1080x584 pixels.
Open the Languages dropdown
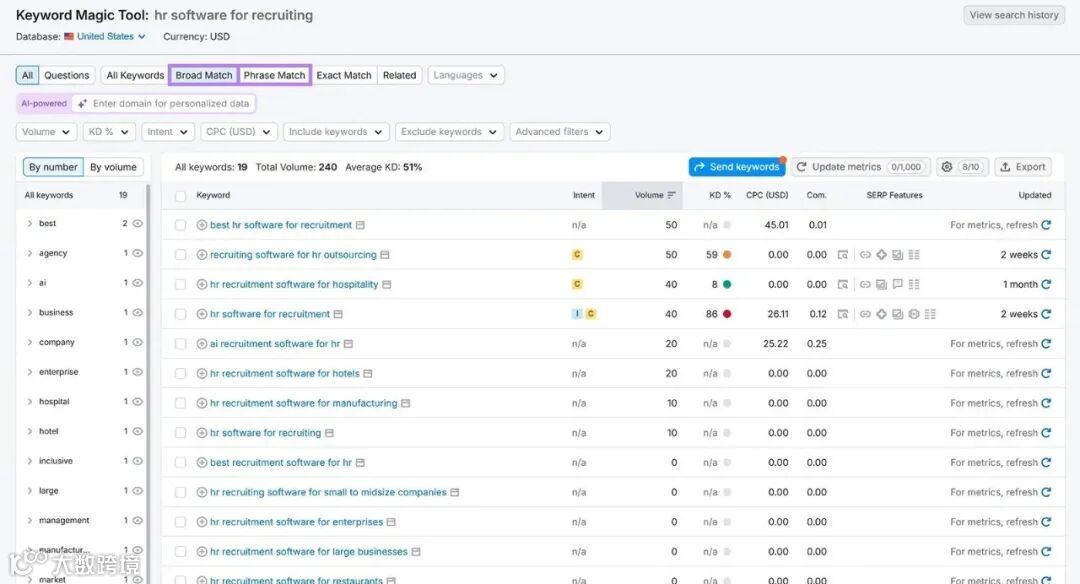click(466, 75)
